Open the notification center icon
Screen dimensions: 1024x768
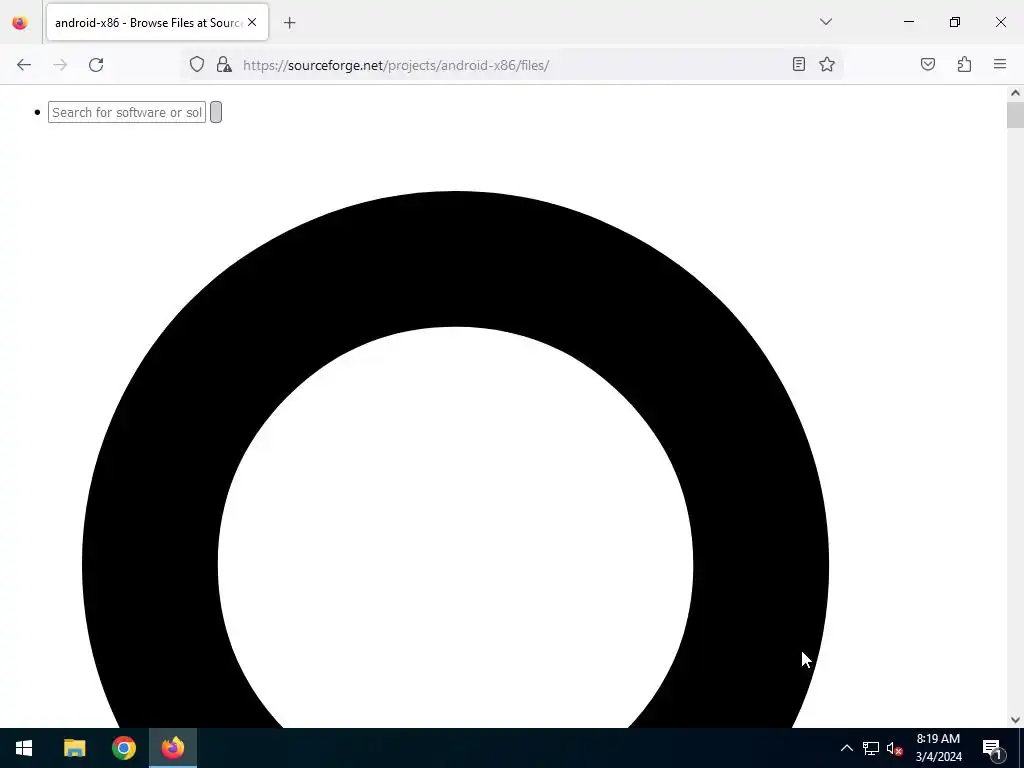992,748
